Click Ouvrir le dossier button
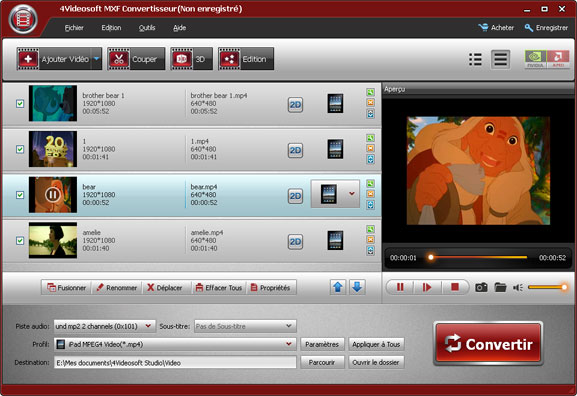The image size is (577, 396). 376,363
